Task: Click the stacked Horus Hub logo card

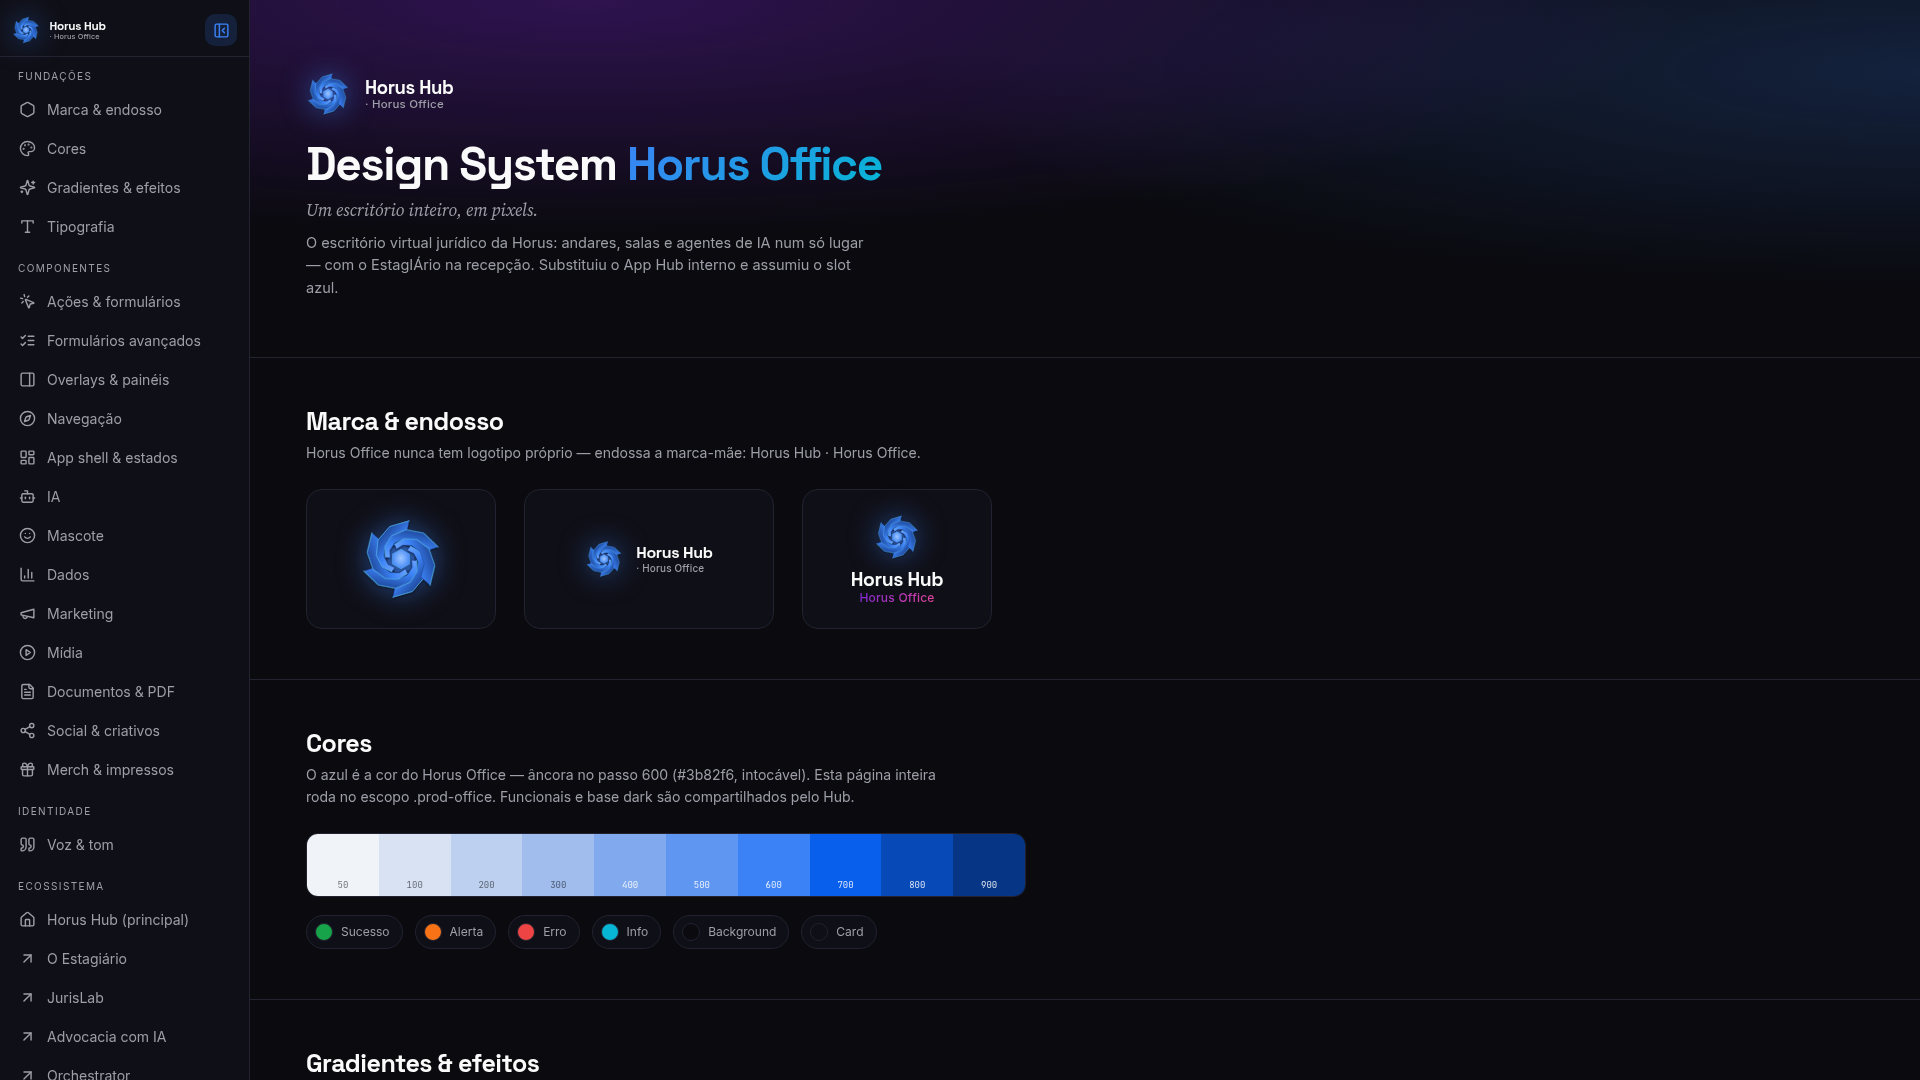Action: pos(897,559)
